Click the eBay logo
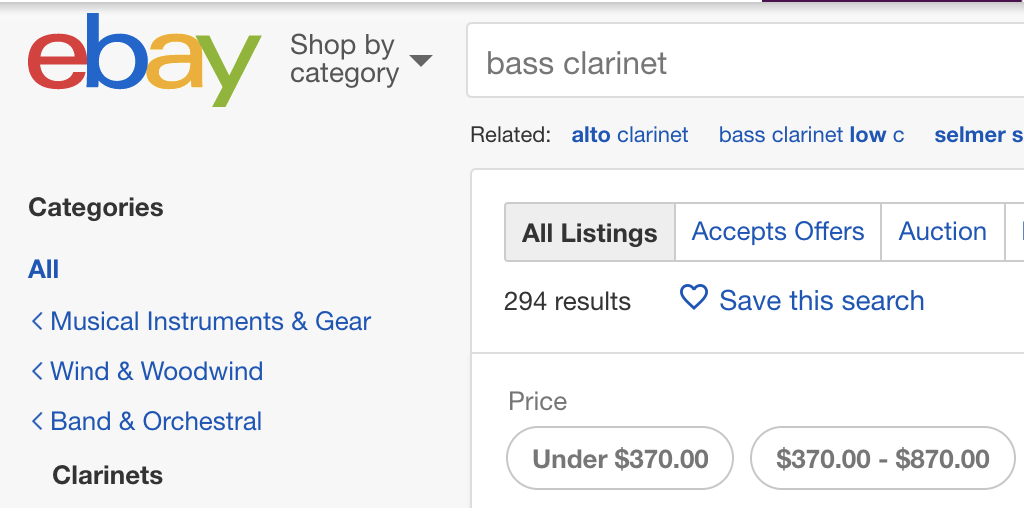The image size is (1024, 508). tap(144, 62)
